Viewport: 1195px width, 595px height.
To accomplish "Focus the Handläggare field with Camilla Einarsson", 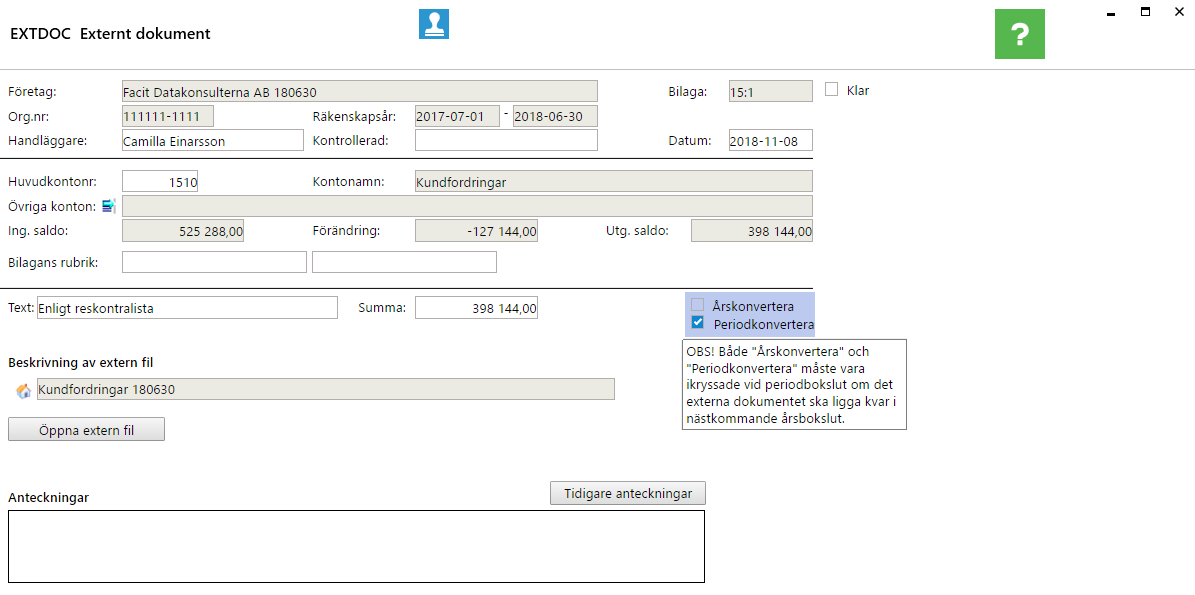I will (x=213, y=140).
